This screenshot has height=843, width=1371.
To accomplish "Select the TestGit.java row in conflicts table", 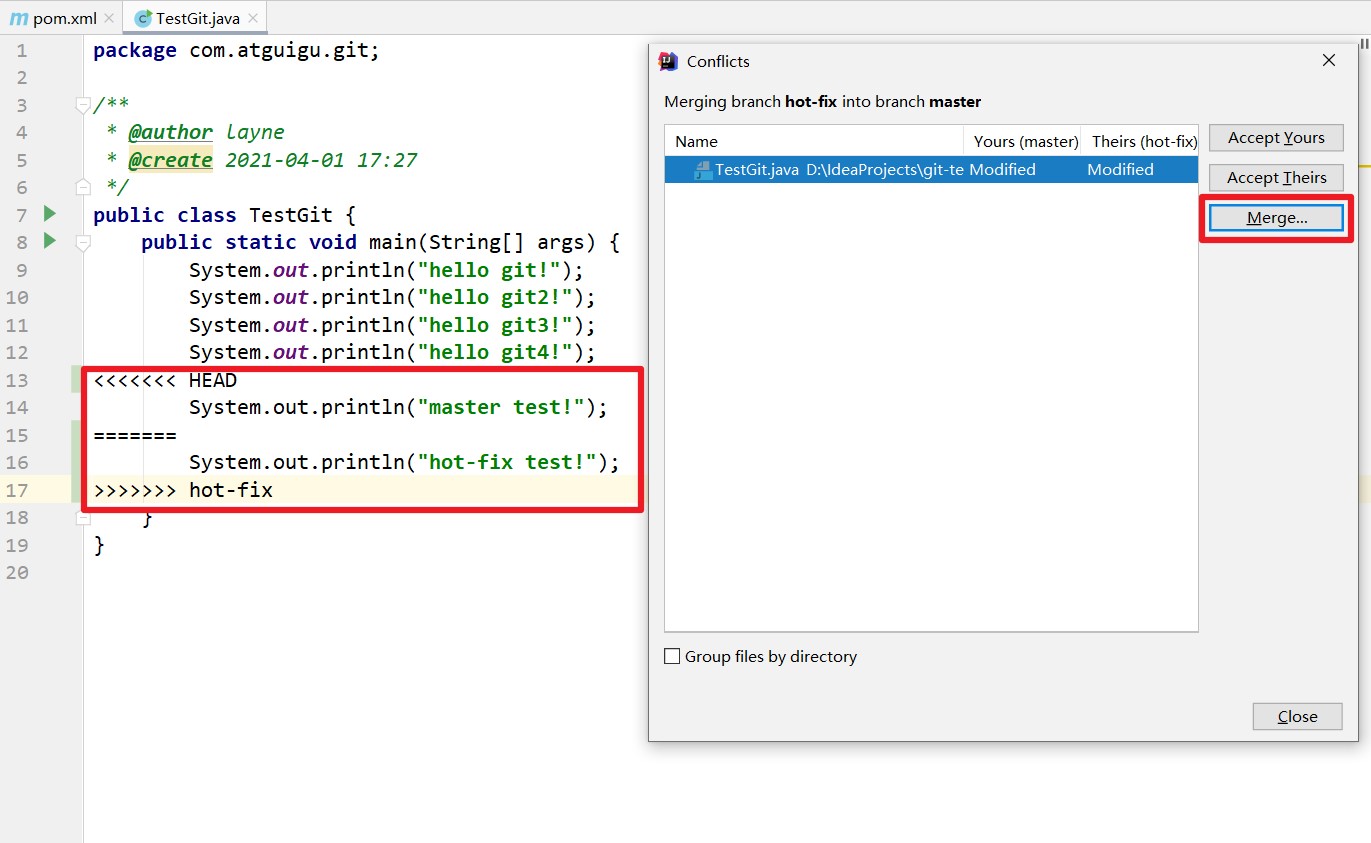I will 931,169.
